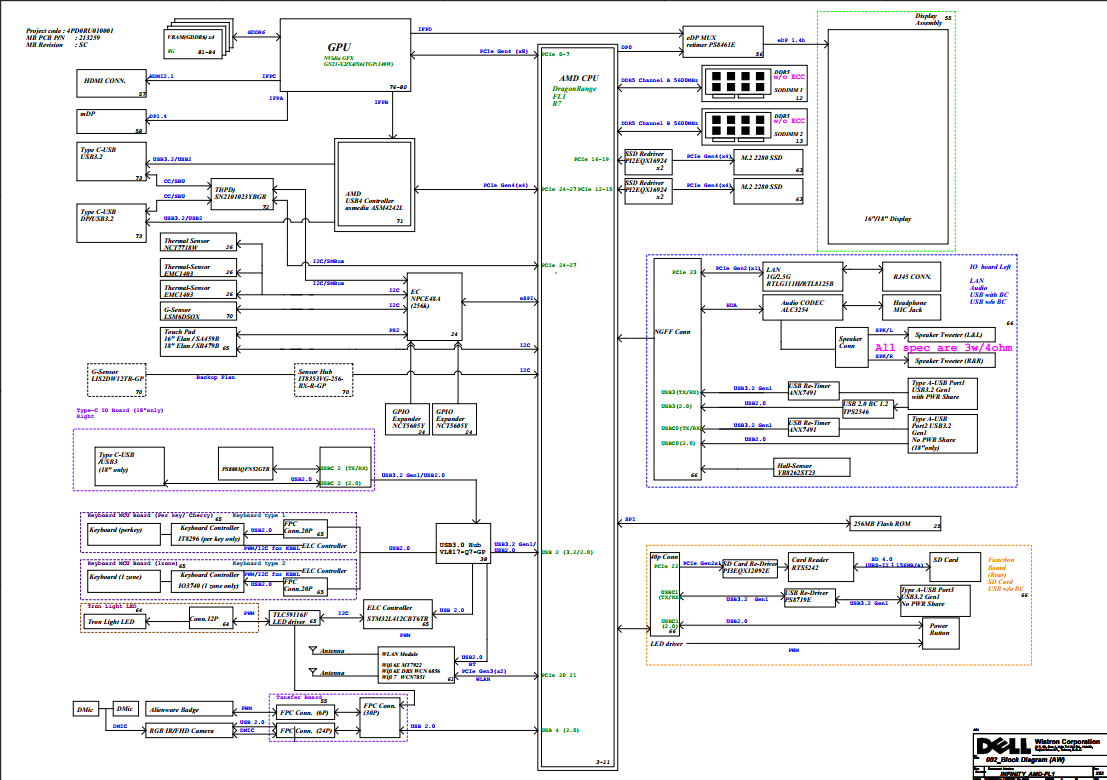Click Thermal Sensor NCT7718W block
Screen dimensions: 1107x780
pyautogui.click(x=198, y=243)
